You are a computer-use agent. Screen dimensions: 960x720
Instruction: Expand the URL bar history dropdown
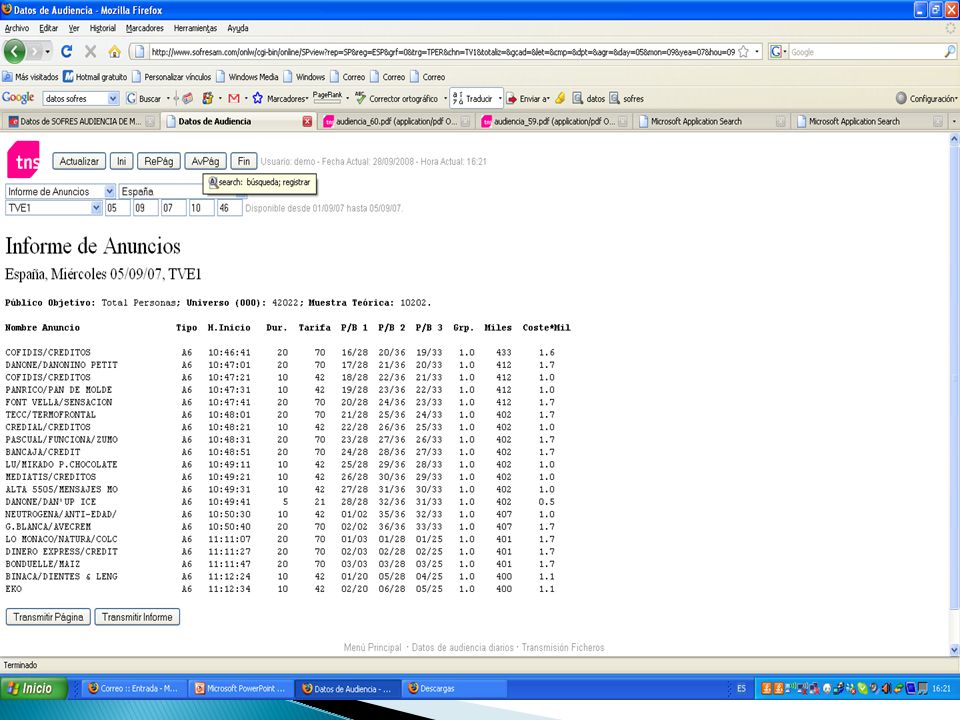[757, 52]
